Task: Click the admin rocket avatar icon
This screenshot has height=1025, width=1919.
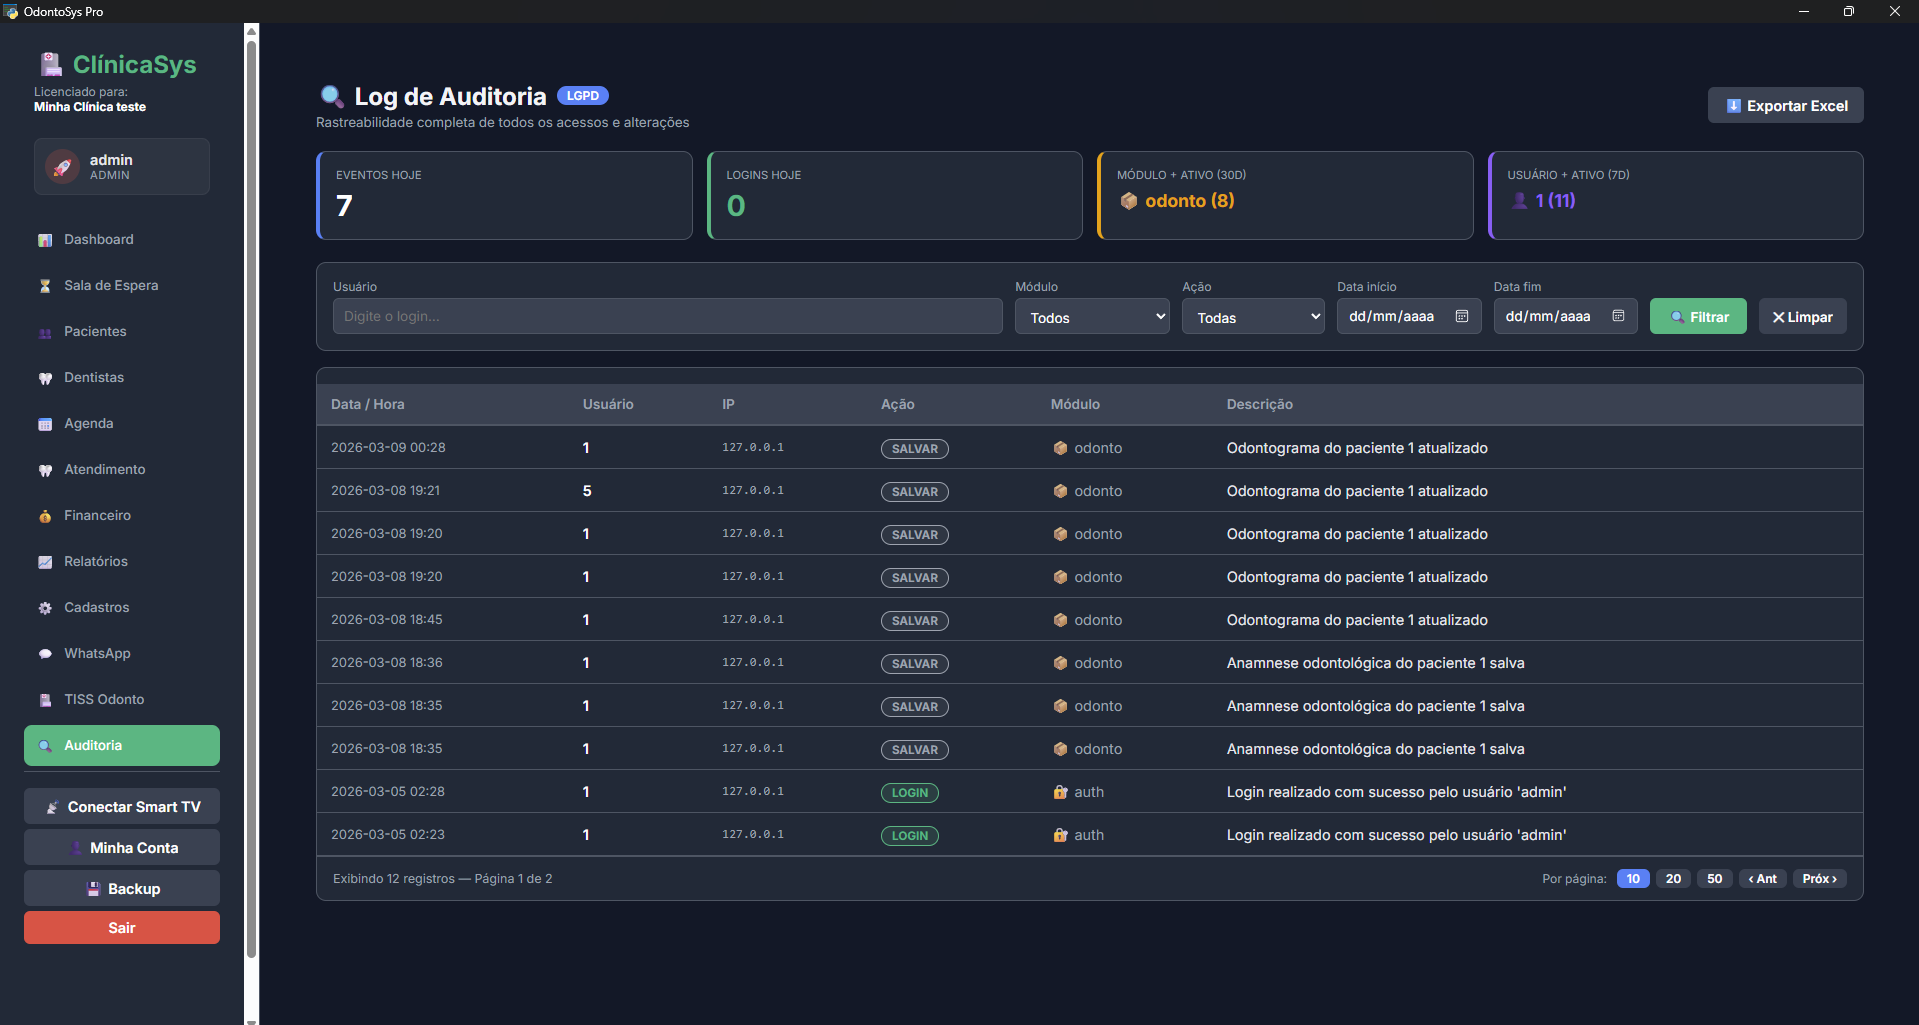Action: pos(63,167)
